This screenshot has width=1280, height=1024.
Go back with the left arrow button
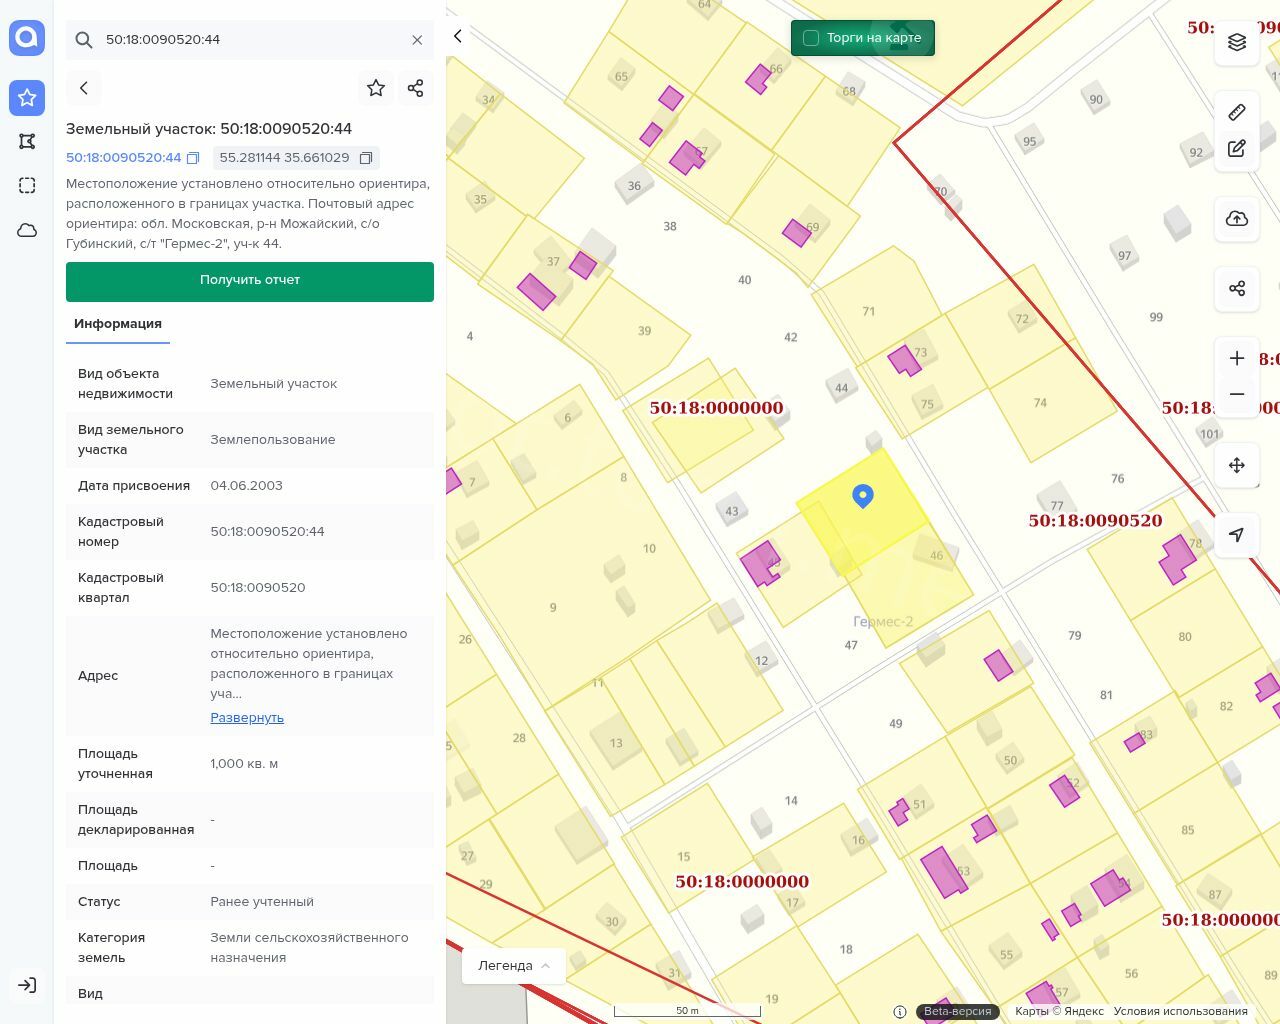pyautogui.click(x=84, y=88)
